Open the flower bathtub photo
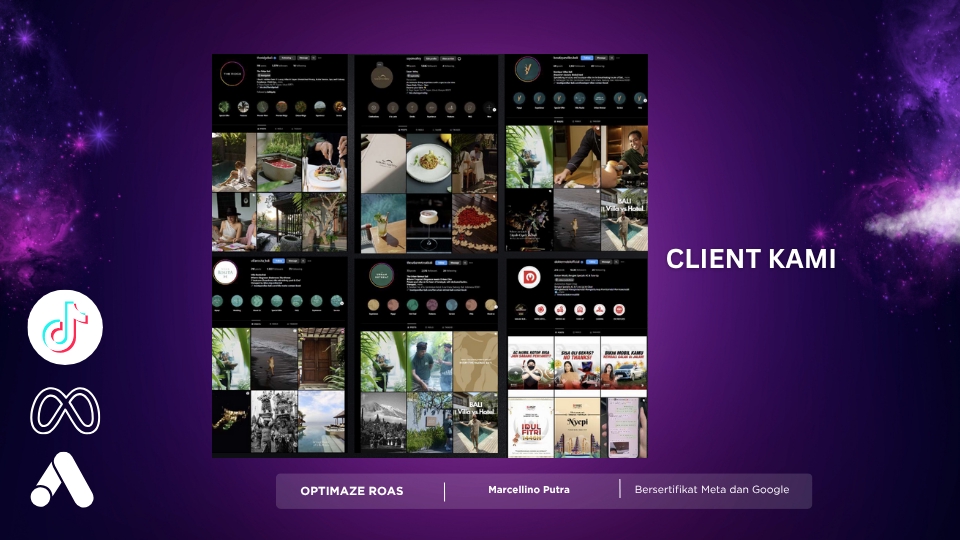 click(279, 161)
